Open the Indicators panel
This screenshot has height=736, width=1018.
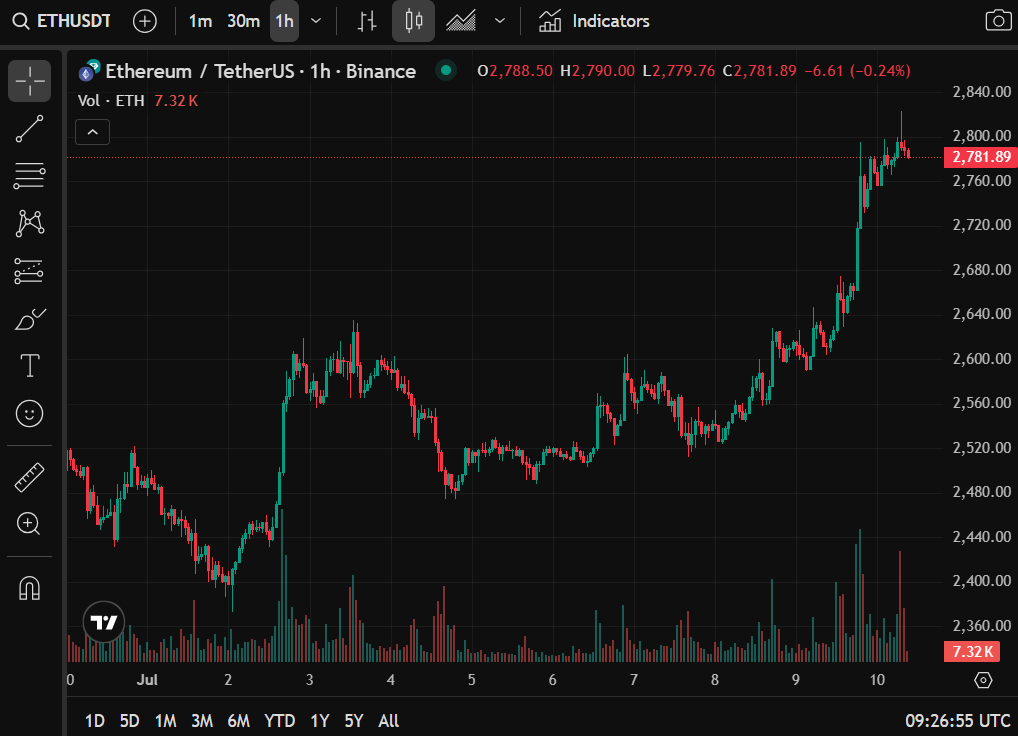(x=594, y=21)
